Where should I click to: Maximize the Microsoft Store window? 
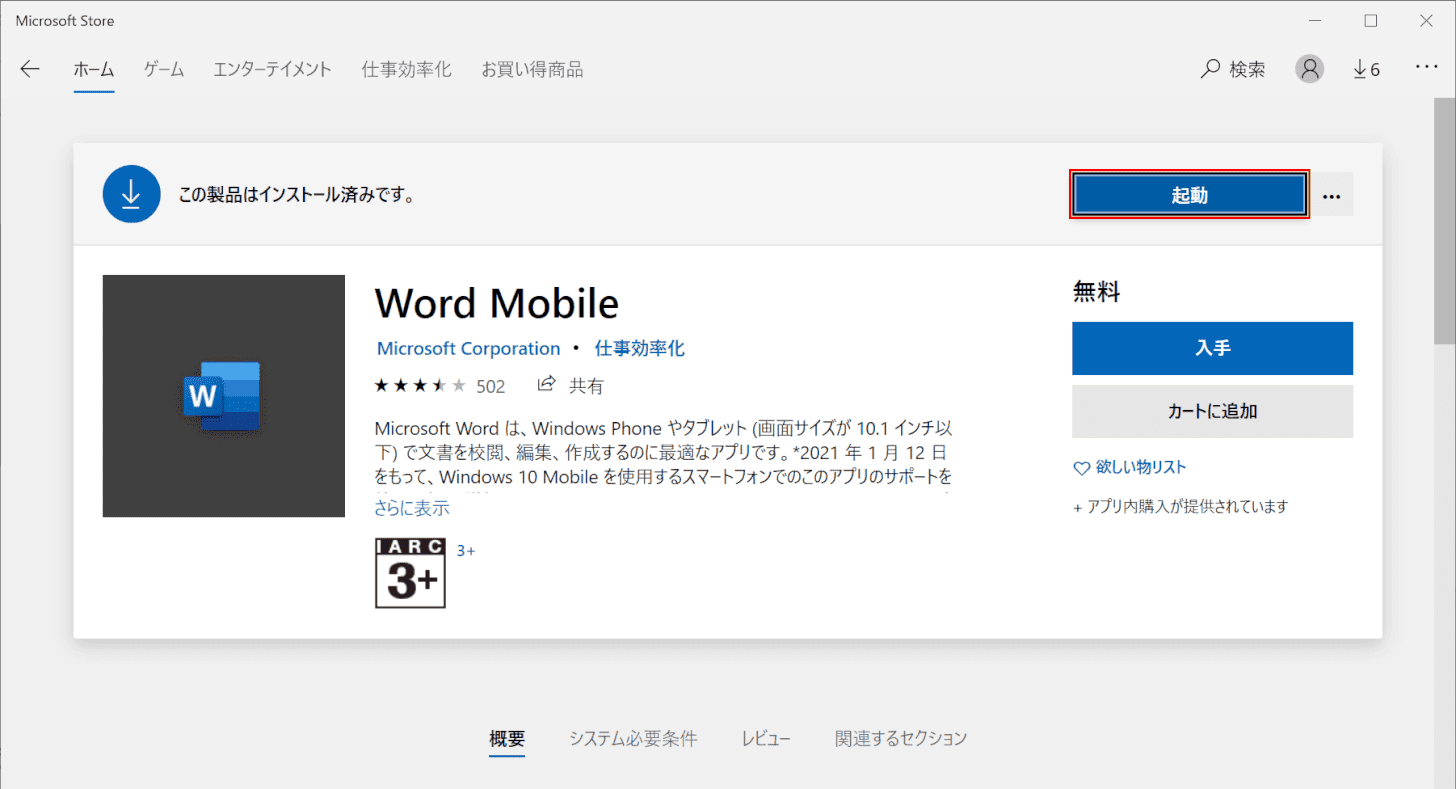click(x=1371, y=20)
